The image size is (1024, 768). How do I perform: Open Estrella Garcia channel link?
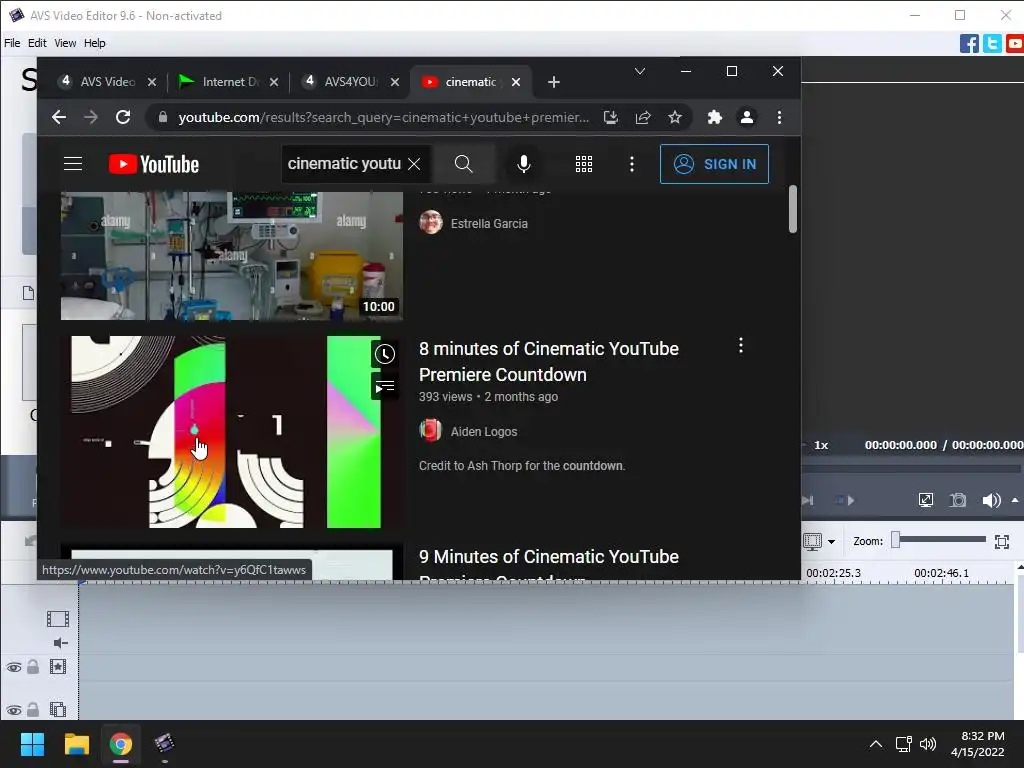489,223
